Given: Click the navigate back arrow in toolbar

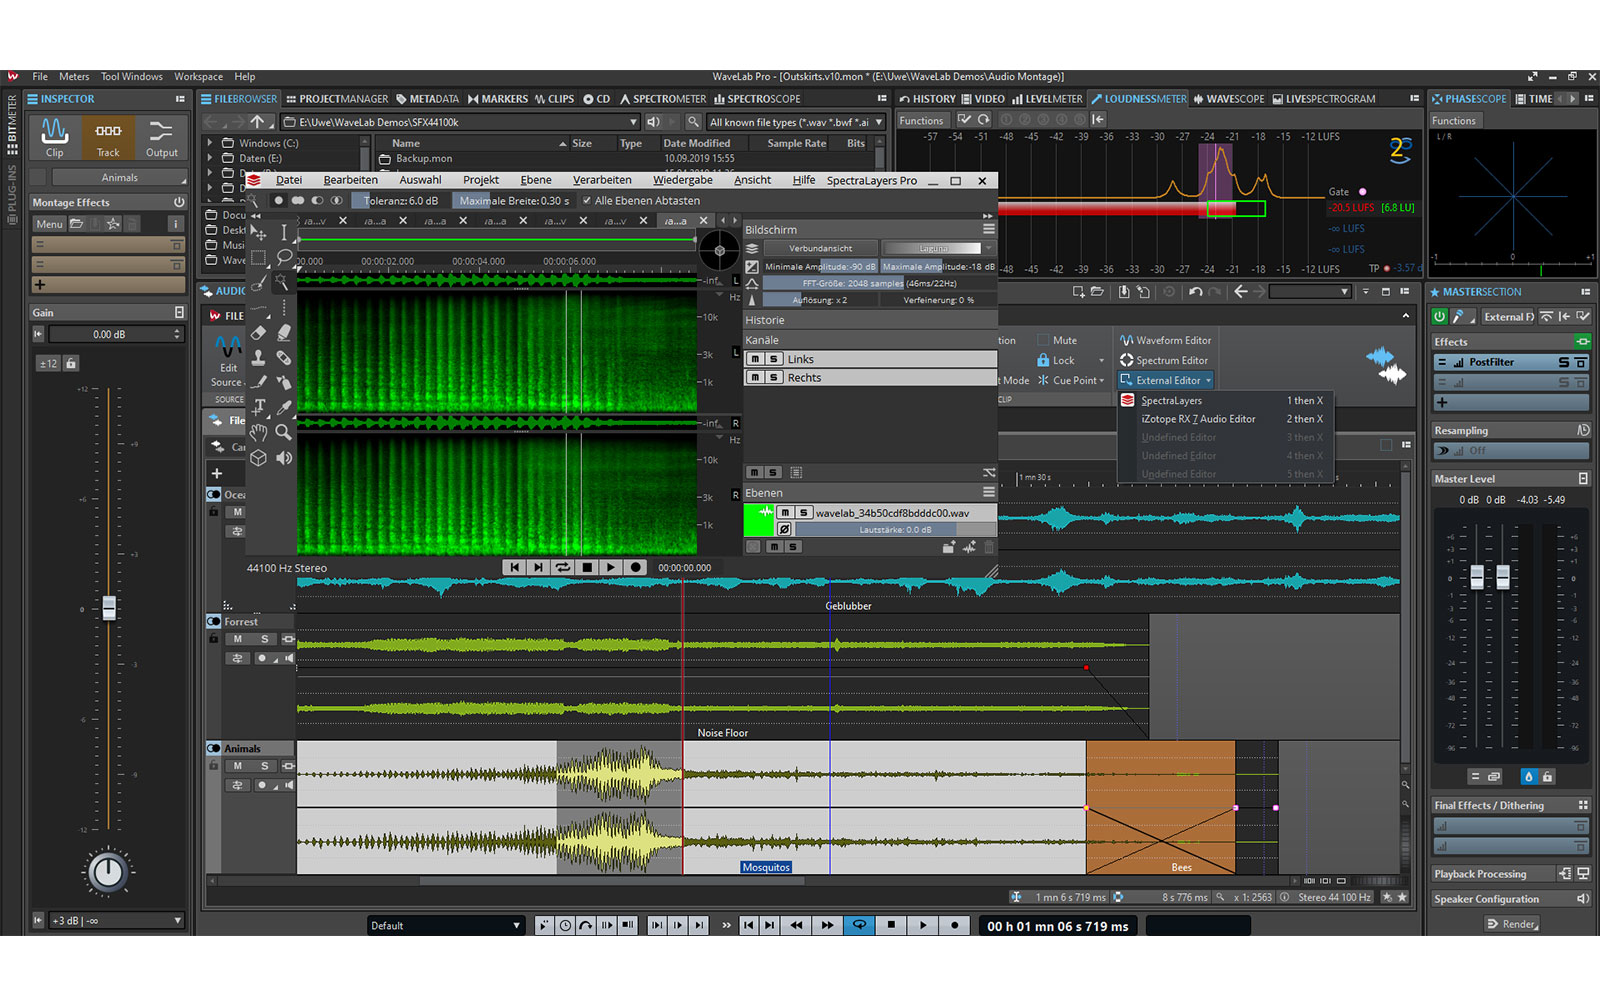Looking at the screenshot, I should coord(1241,292).
